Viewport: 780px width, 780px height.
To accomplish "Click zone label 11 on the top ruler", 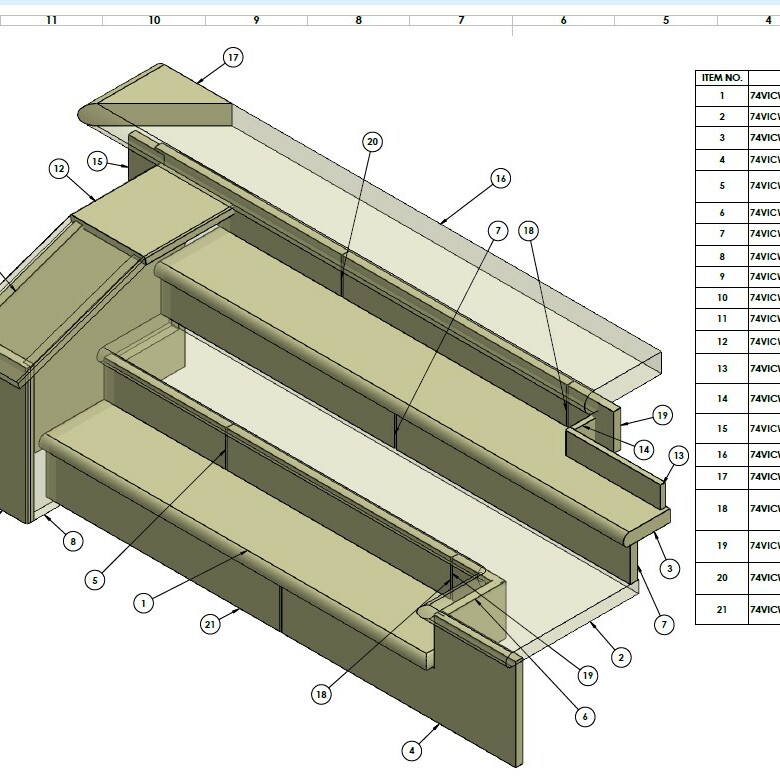I will (51, 20).
